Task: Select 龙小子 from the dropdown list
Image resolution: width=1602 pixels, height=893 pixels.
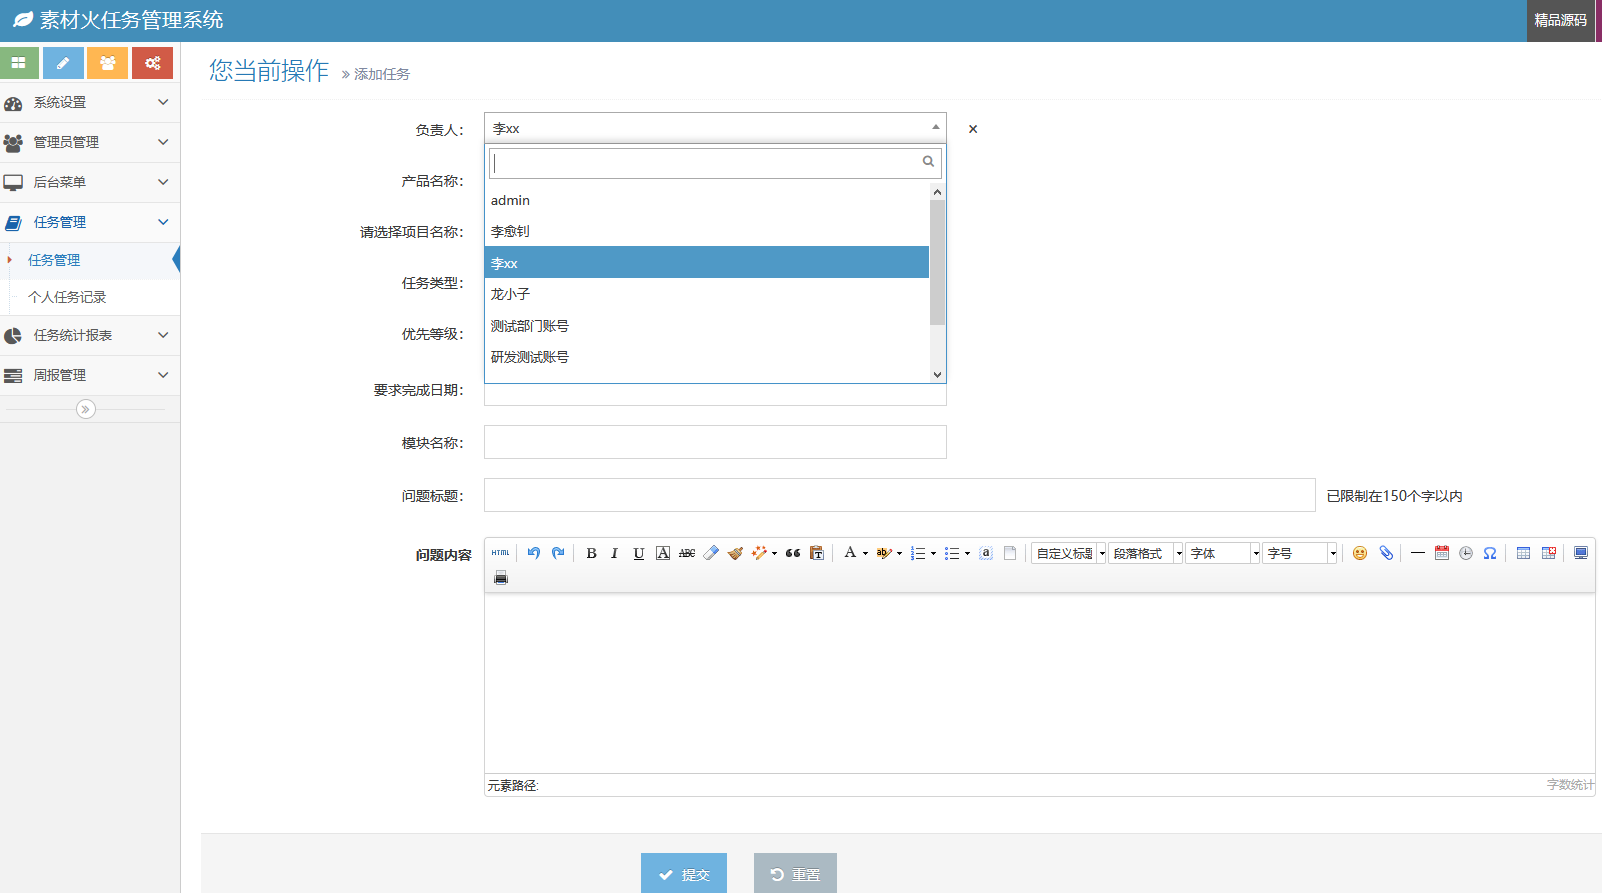Action: [x=510, y=294]
